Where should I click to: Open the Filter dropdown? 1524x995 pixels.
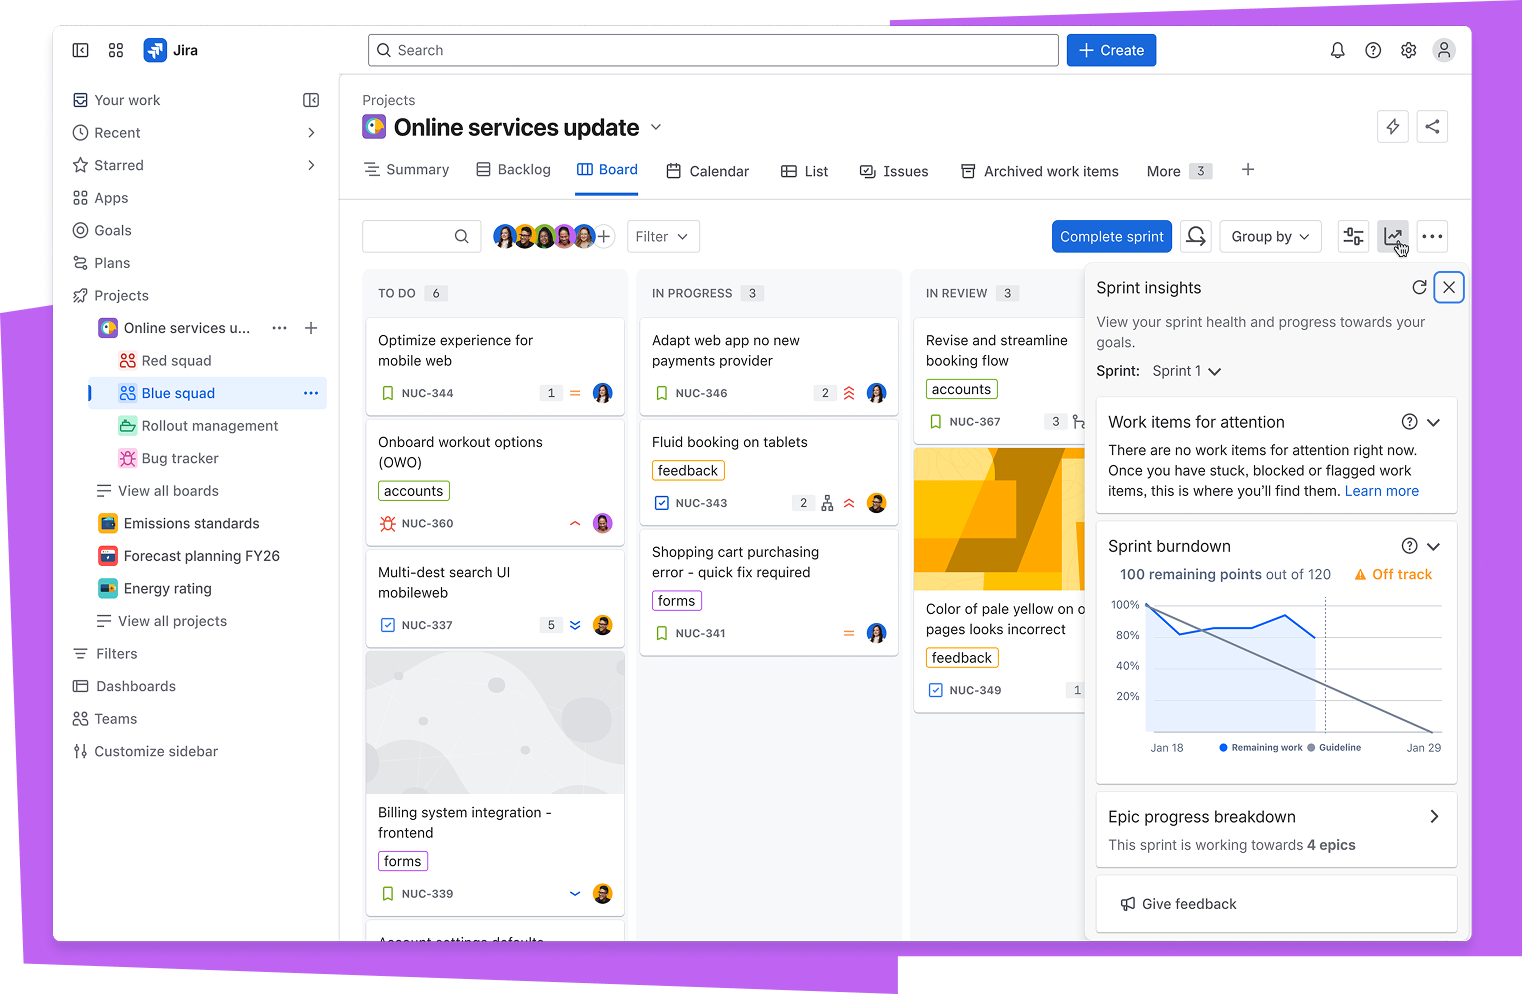coord(662,237)
